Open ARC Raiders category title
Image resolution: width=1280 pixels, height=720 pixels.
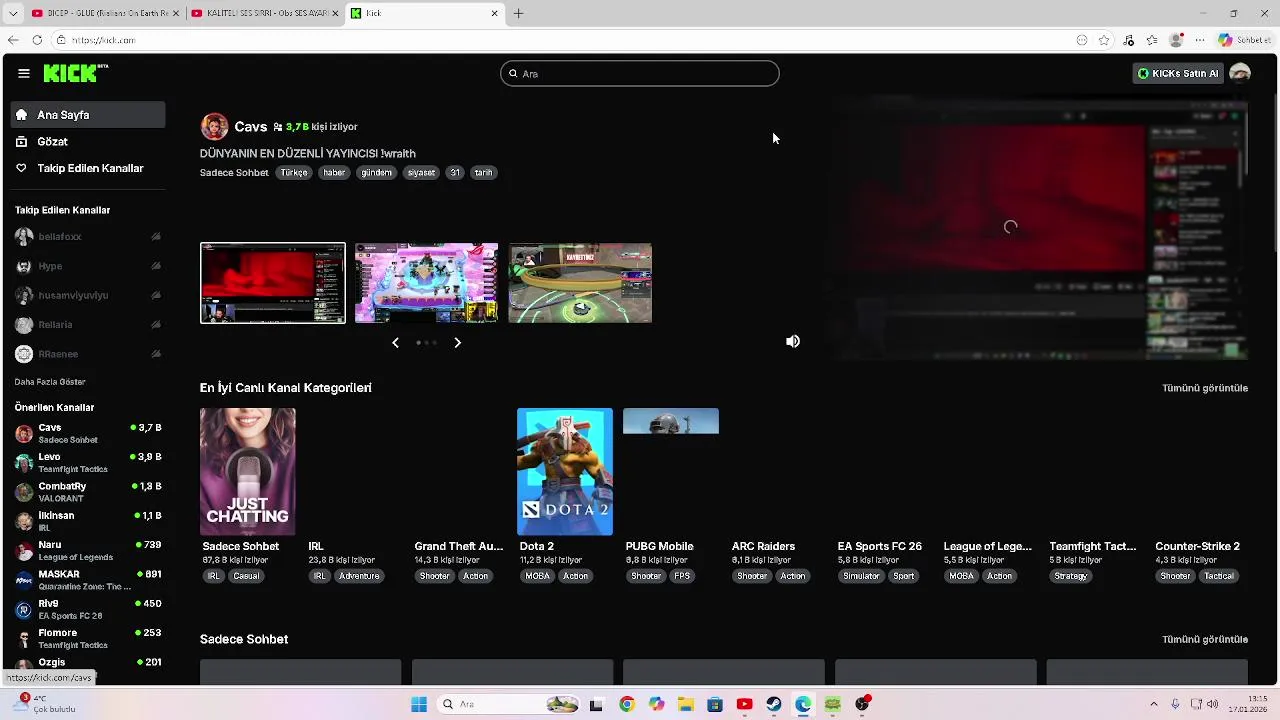point(763,546)
